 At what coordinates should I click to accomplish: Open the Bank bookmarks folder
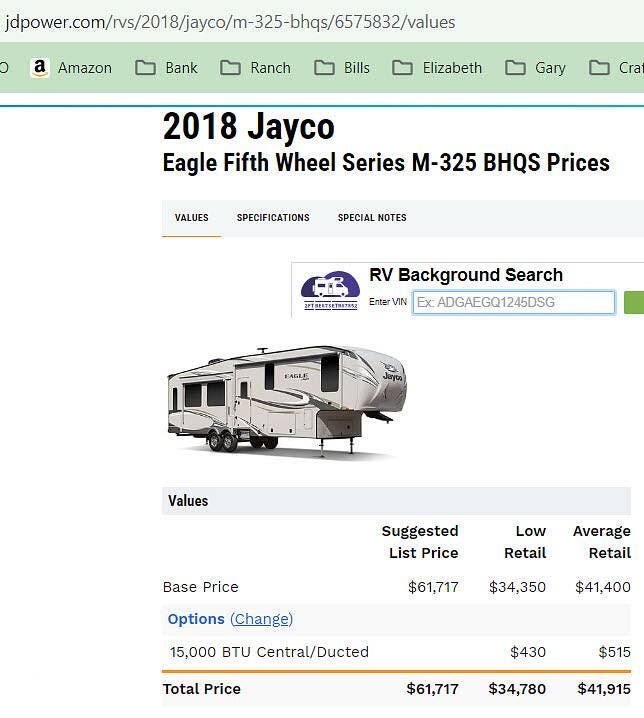tap(167, 68)
